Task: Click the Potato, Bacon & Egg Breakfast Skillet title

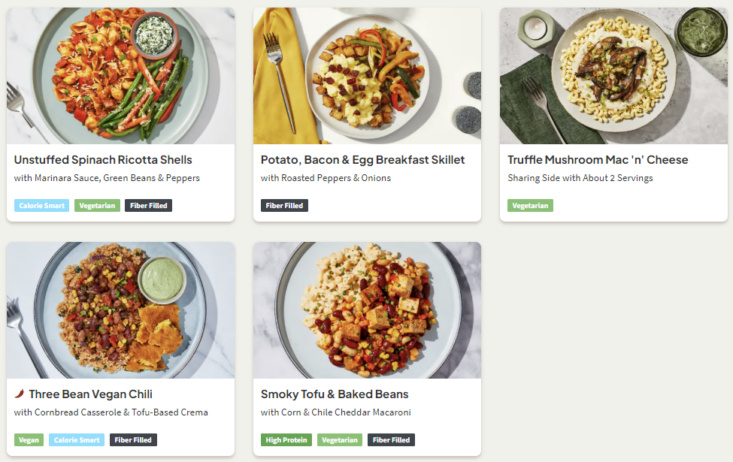Action: tap(362, 160)
